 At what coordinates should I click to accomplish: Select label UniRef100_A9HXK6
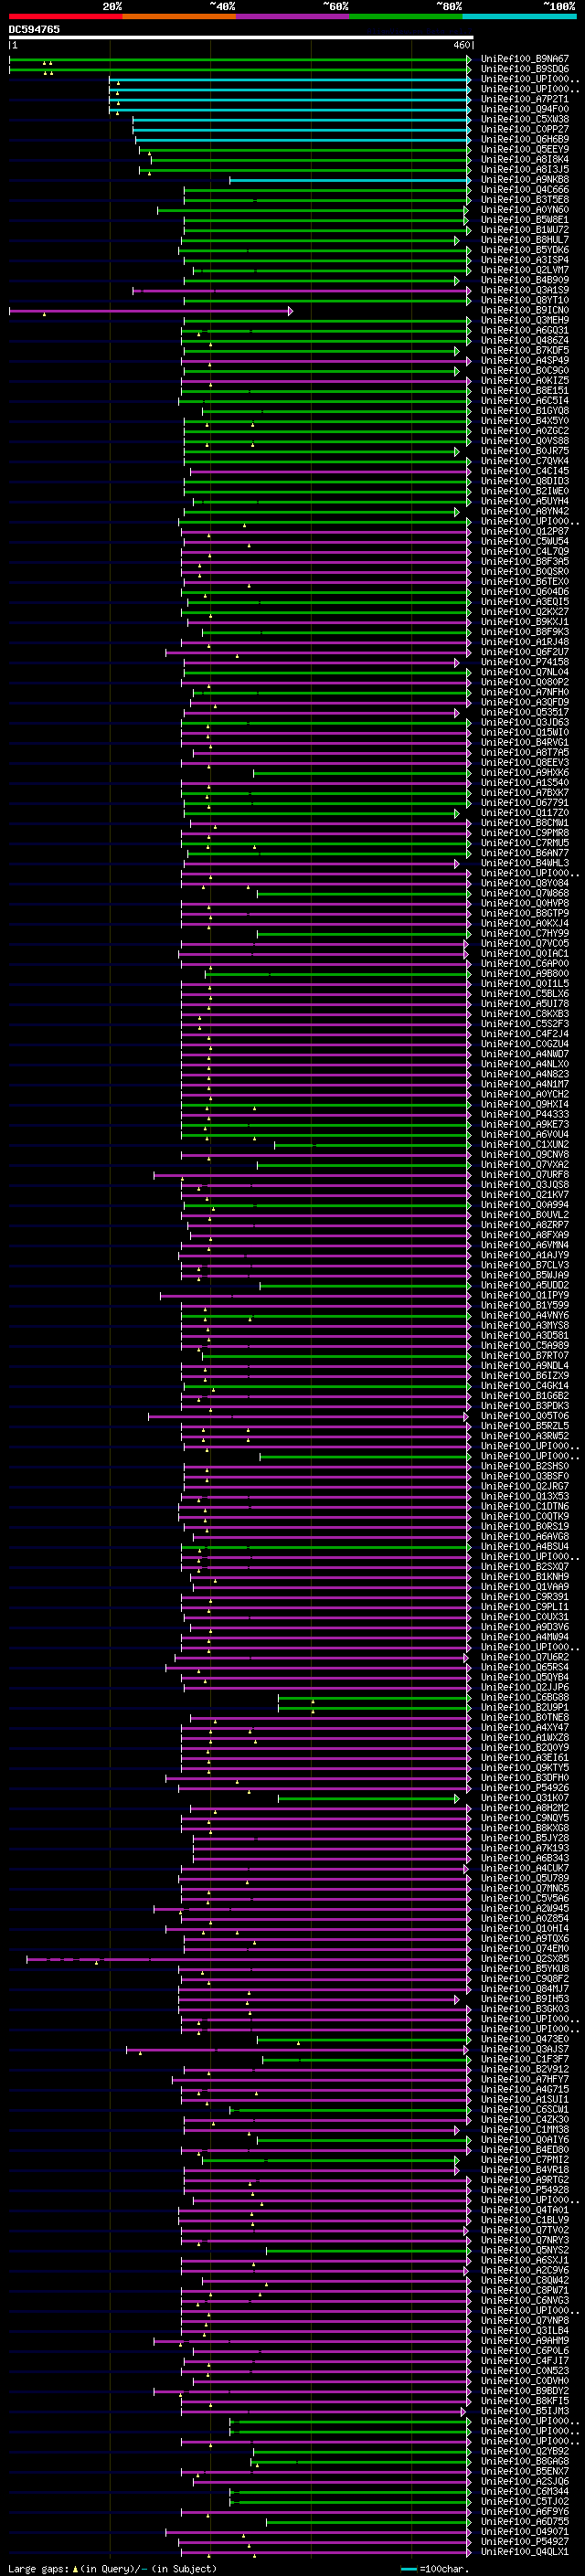click(x=524, y=772)
